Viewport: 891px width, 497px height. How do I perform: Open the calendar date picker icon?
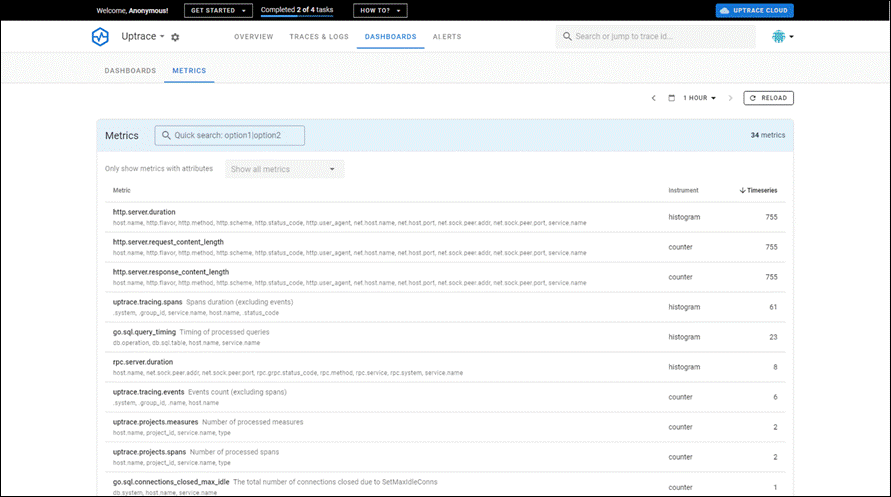coord(671,98)
